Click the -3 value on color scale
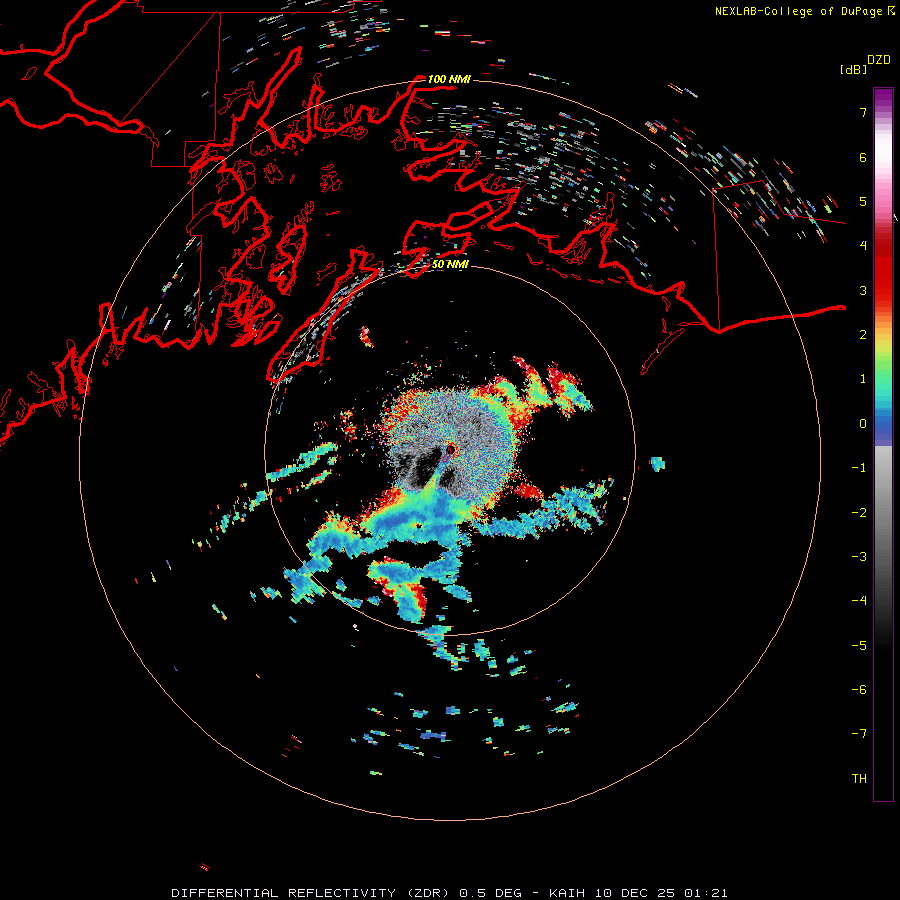900x900 pixels. (859, 557)
